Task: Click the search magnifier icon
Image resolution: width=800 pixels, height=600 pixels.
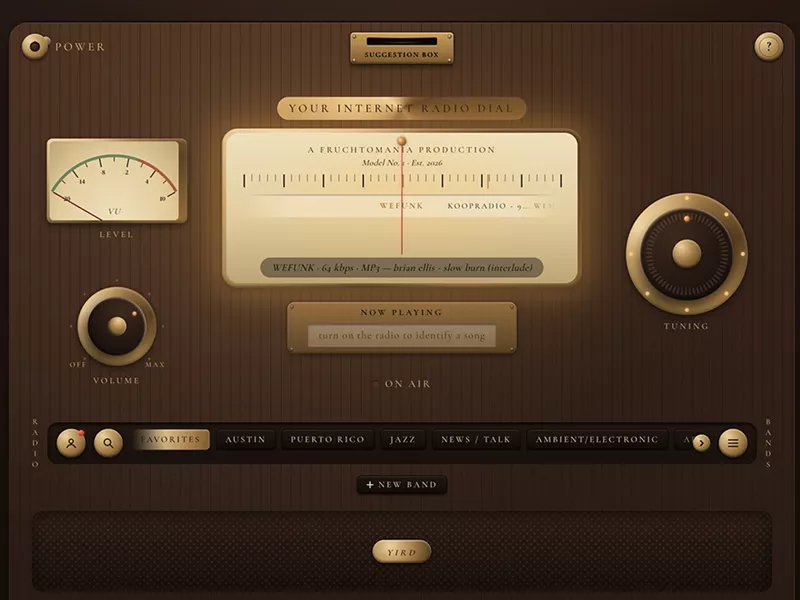Action: pyautogui.click(x=108, y=443)
